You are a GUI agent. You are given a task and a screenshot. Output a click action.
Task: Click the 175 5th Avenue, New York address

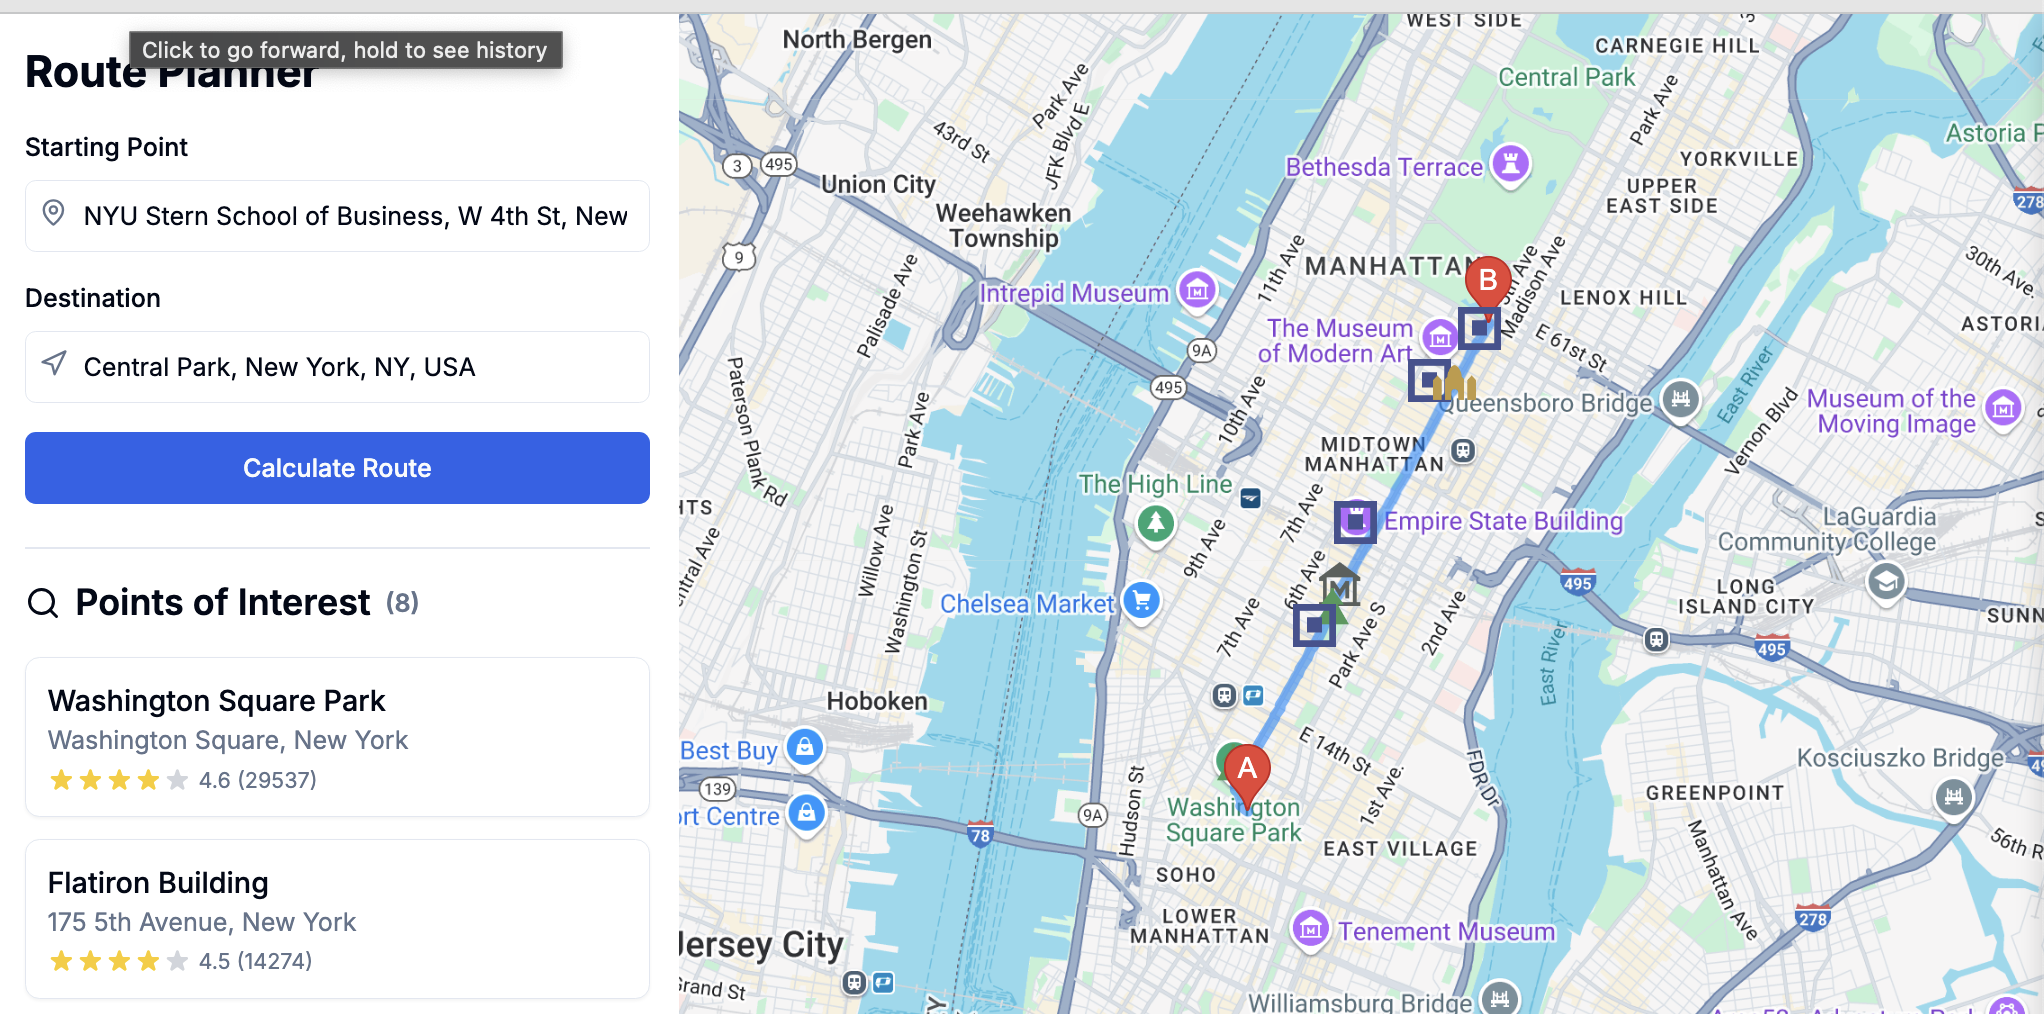pyautogui.click(x=202, y=922)
